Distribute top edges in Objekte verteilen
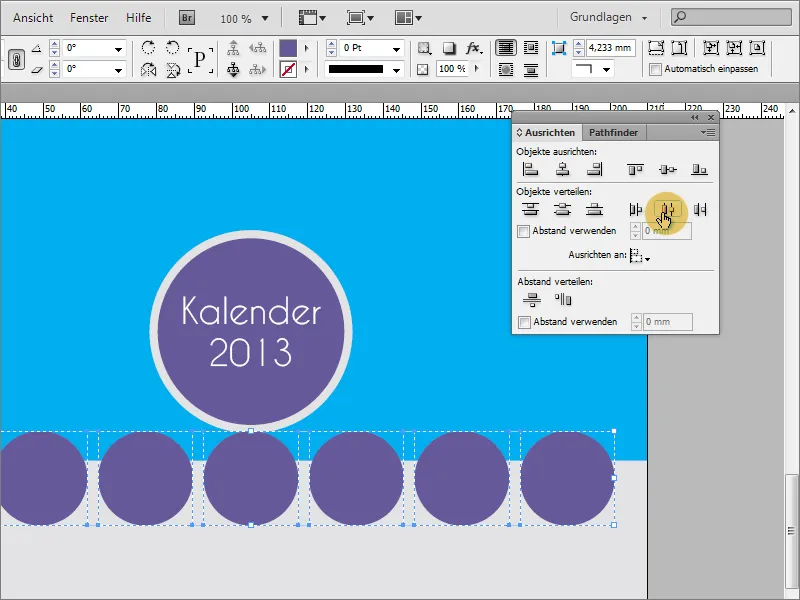This screenshot has width=800, height=600. [x=531, y=209]
